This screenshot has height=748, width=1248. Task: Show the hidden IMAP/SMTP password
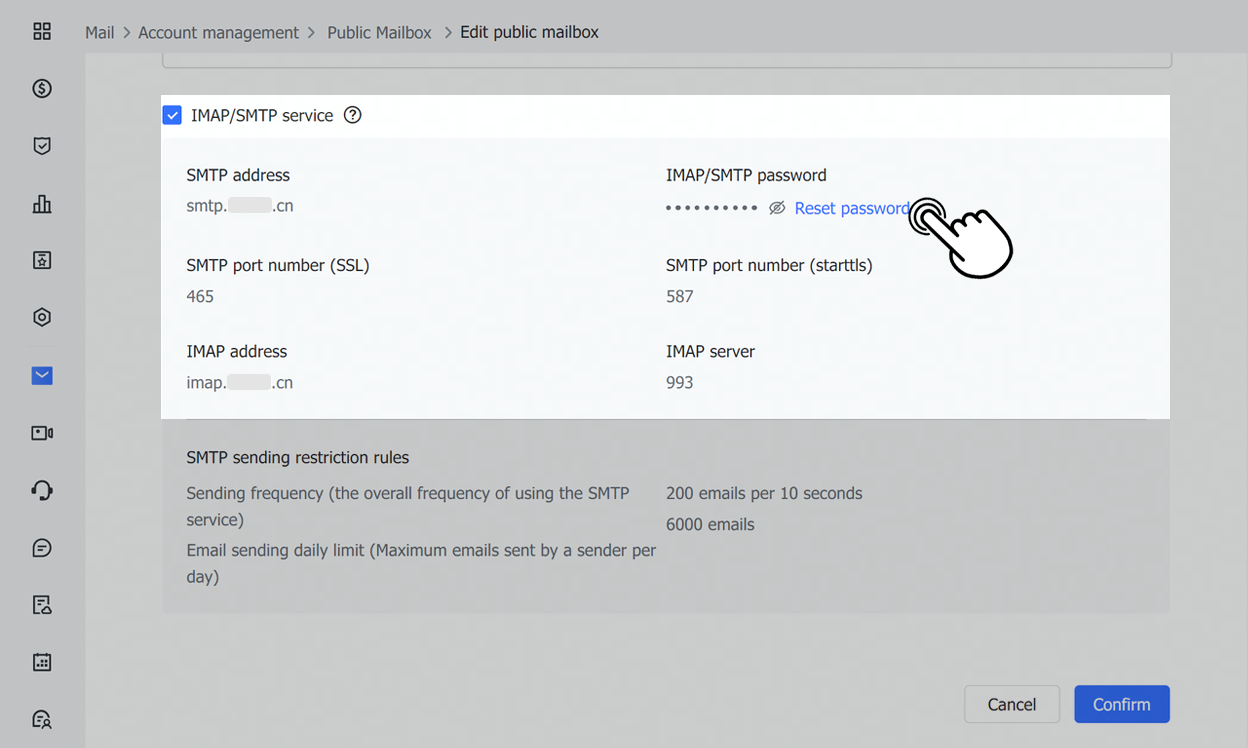click(777, 207)
